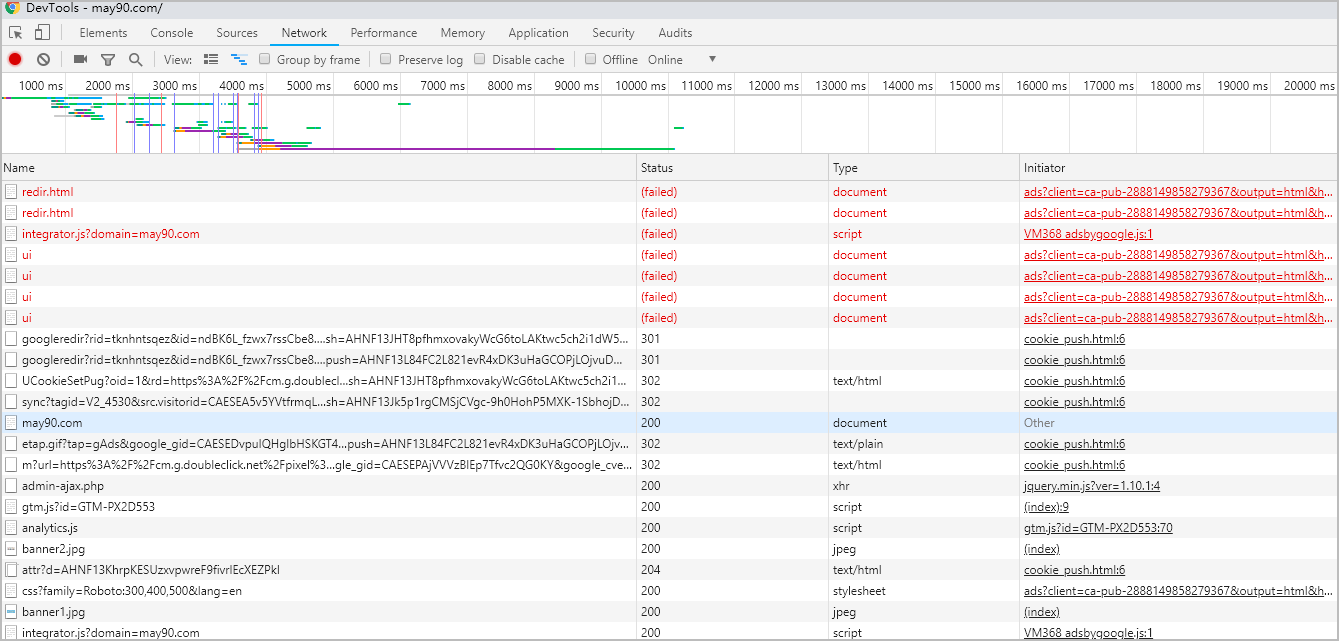Screen dimensions: 1339x641
Task: Open the Online throttling dropdown
Action: (682, 60)
